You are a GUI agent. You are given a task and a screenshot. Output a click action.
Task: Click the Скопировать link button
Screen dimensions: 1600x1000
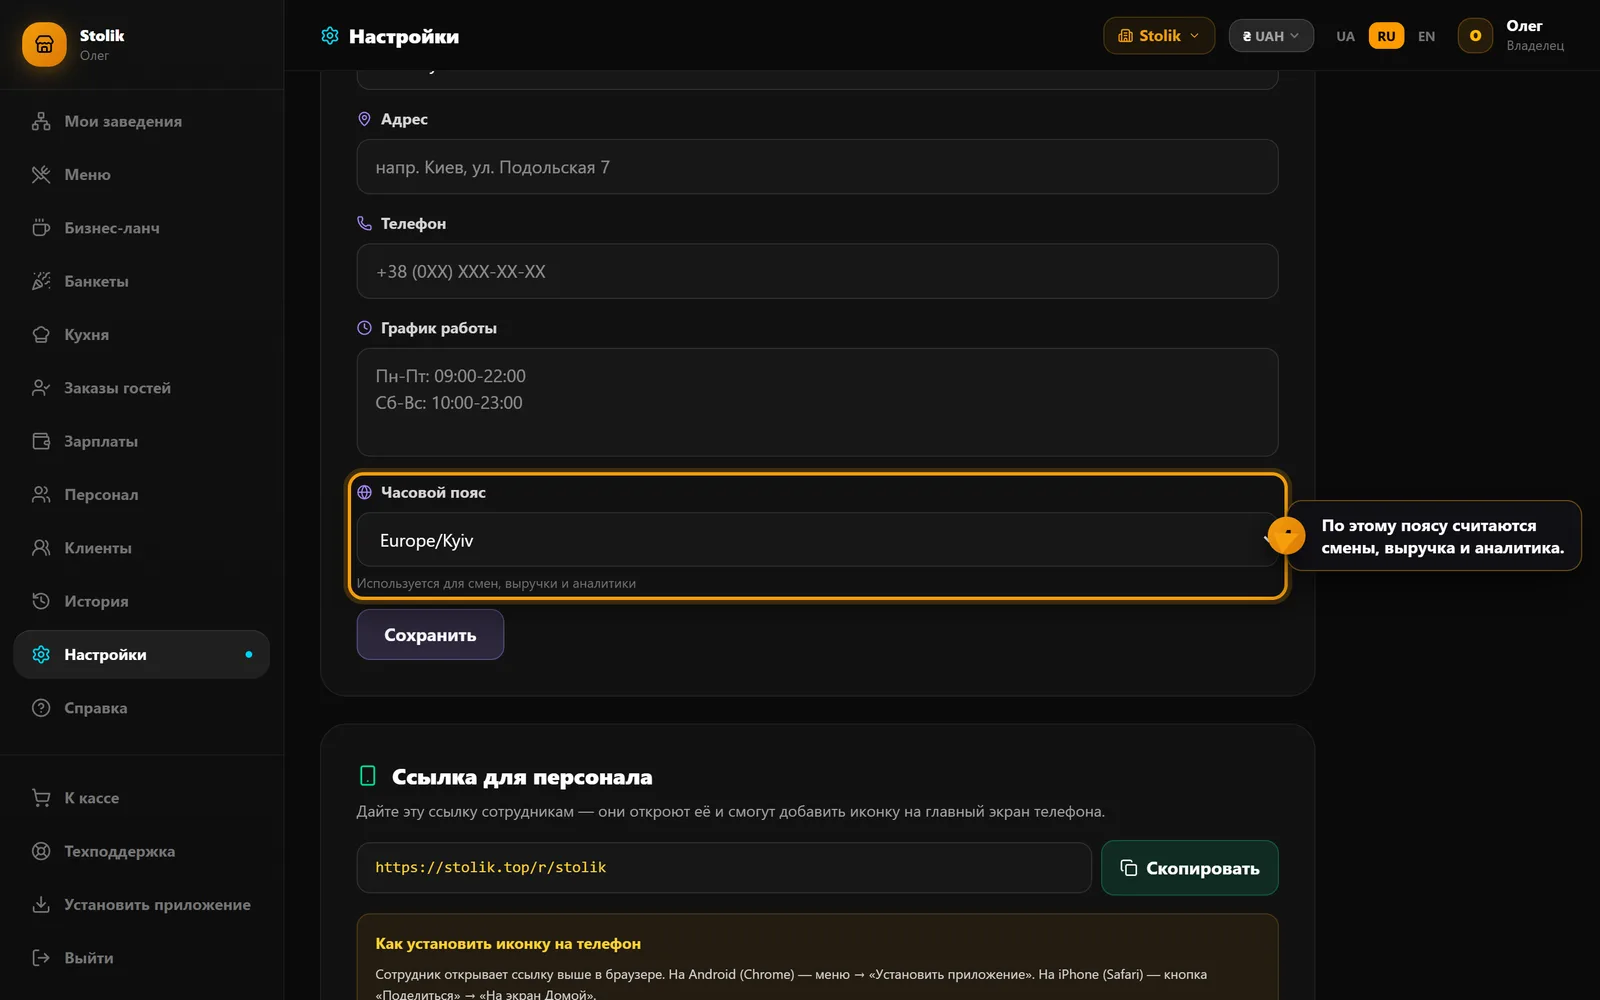click(1190, 868)
